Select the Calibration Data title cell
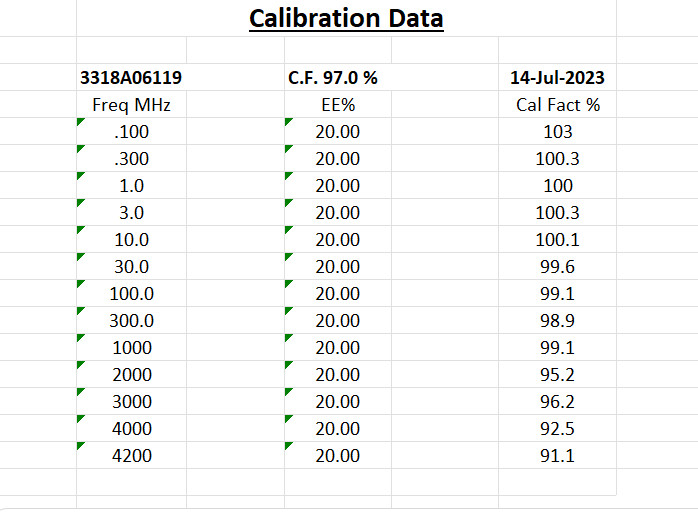Screen dimensions: 698x515 [346, 18]
